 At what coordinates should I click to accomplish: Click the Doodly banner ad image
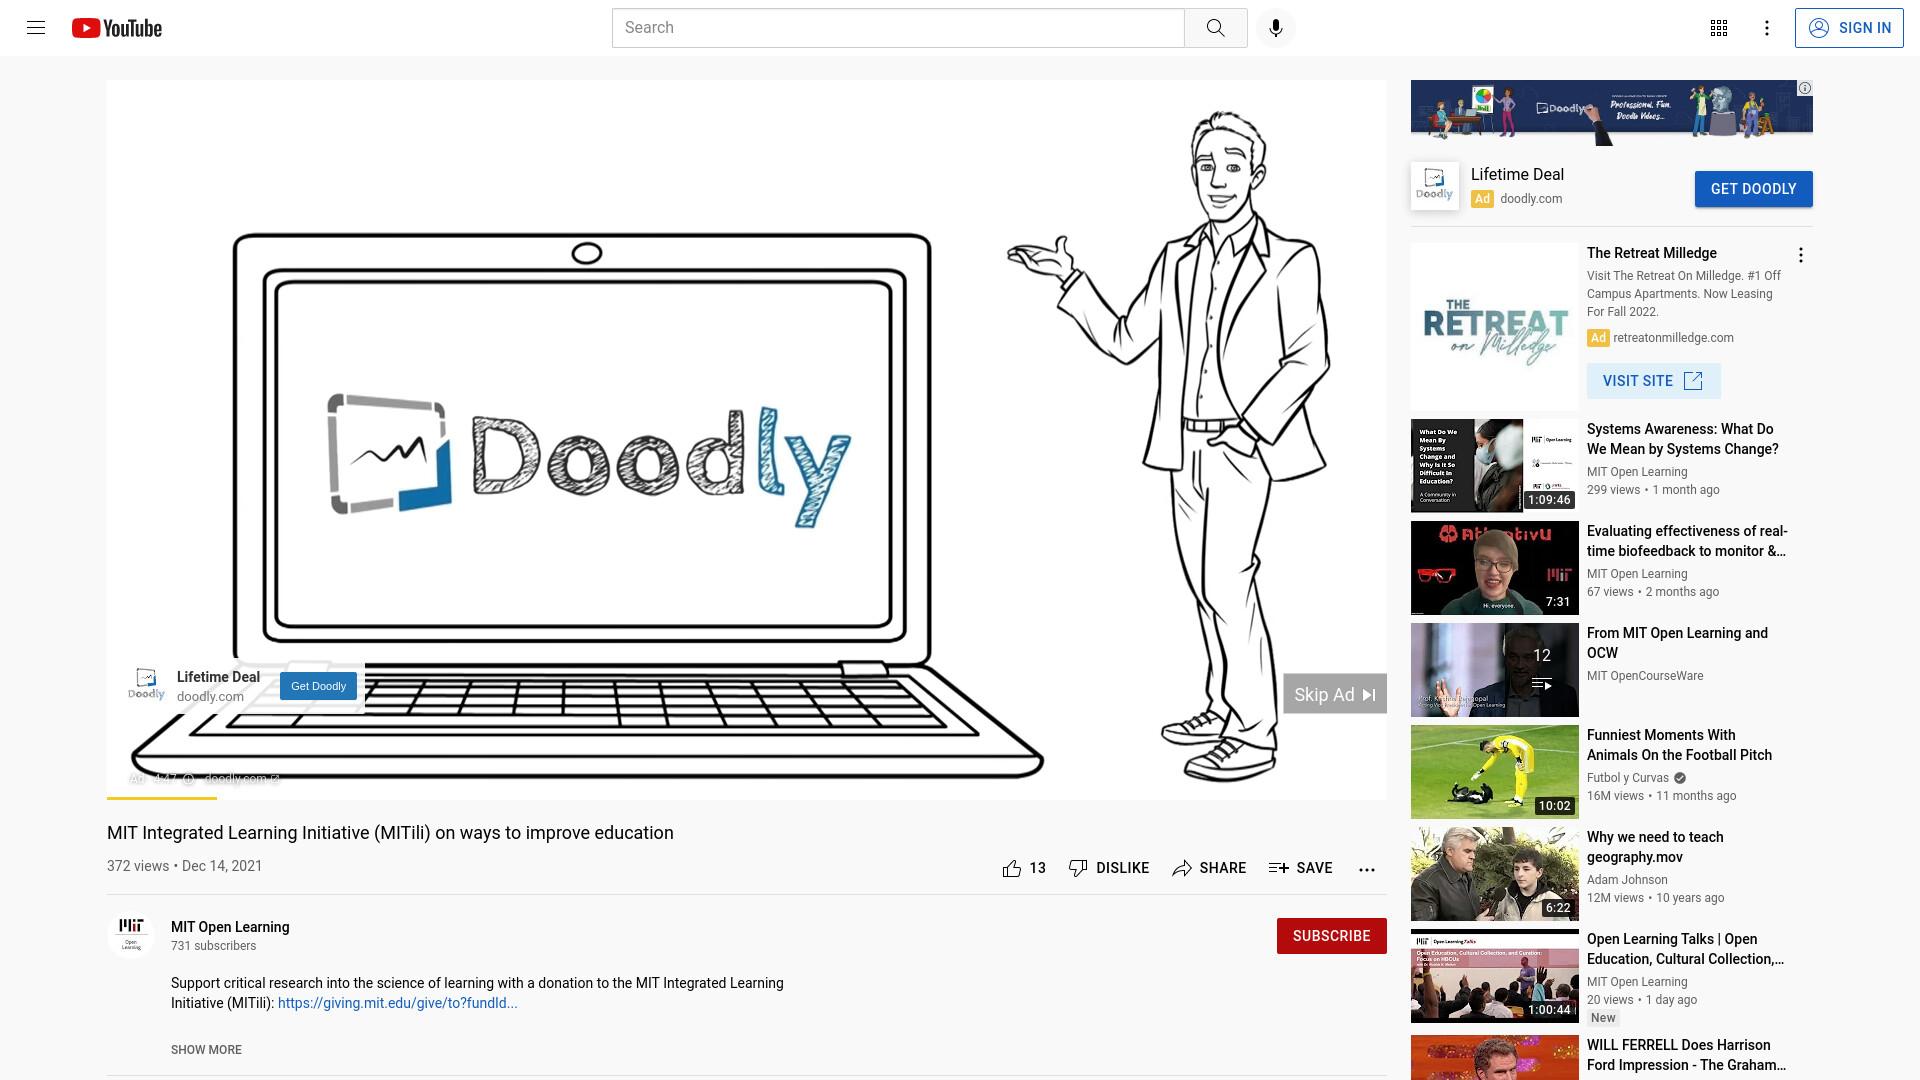pyautogui.click(x=1611, y=113)
